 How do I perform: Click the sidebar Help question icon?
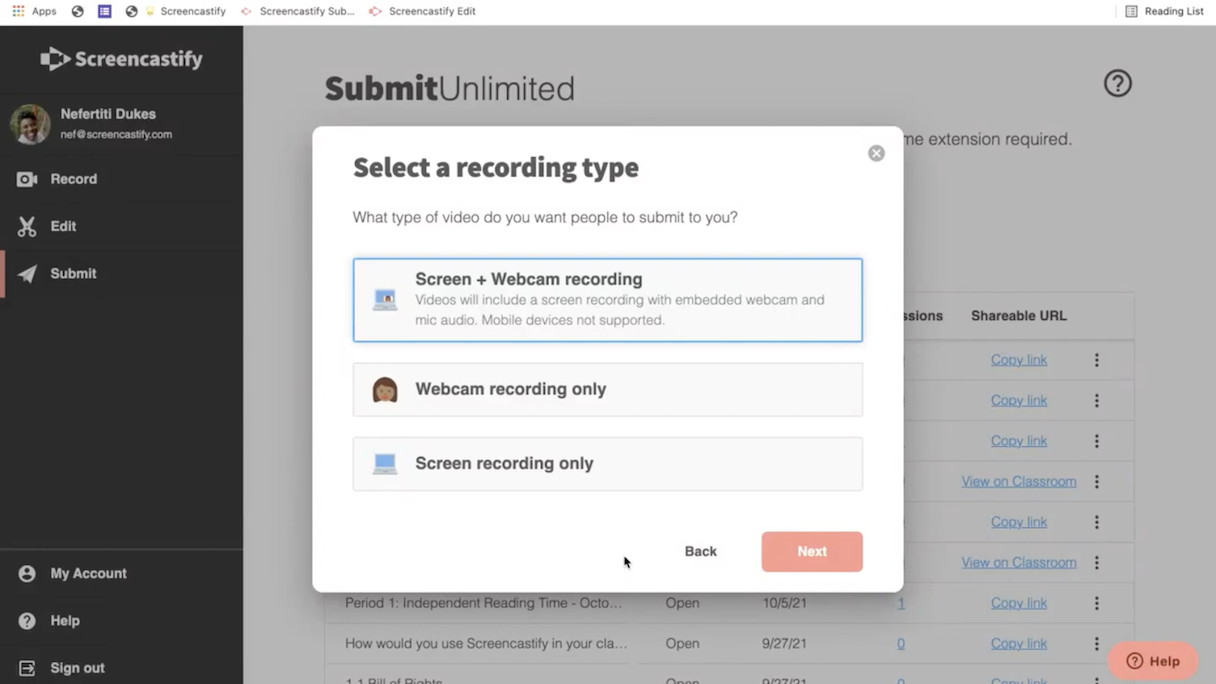[27, 621]
